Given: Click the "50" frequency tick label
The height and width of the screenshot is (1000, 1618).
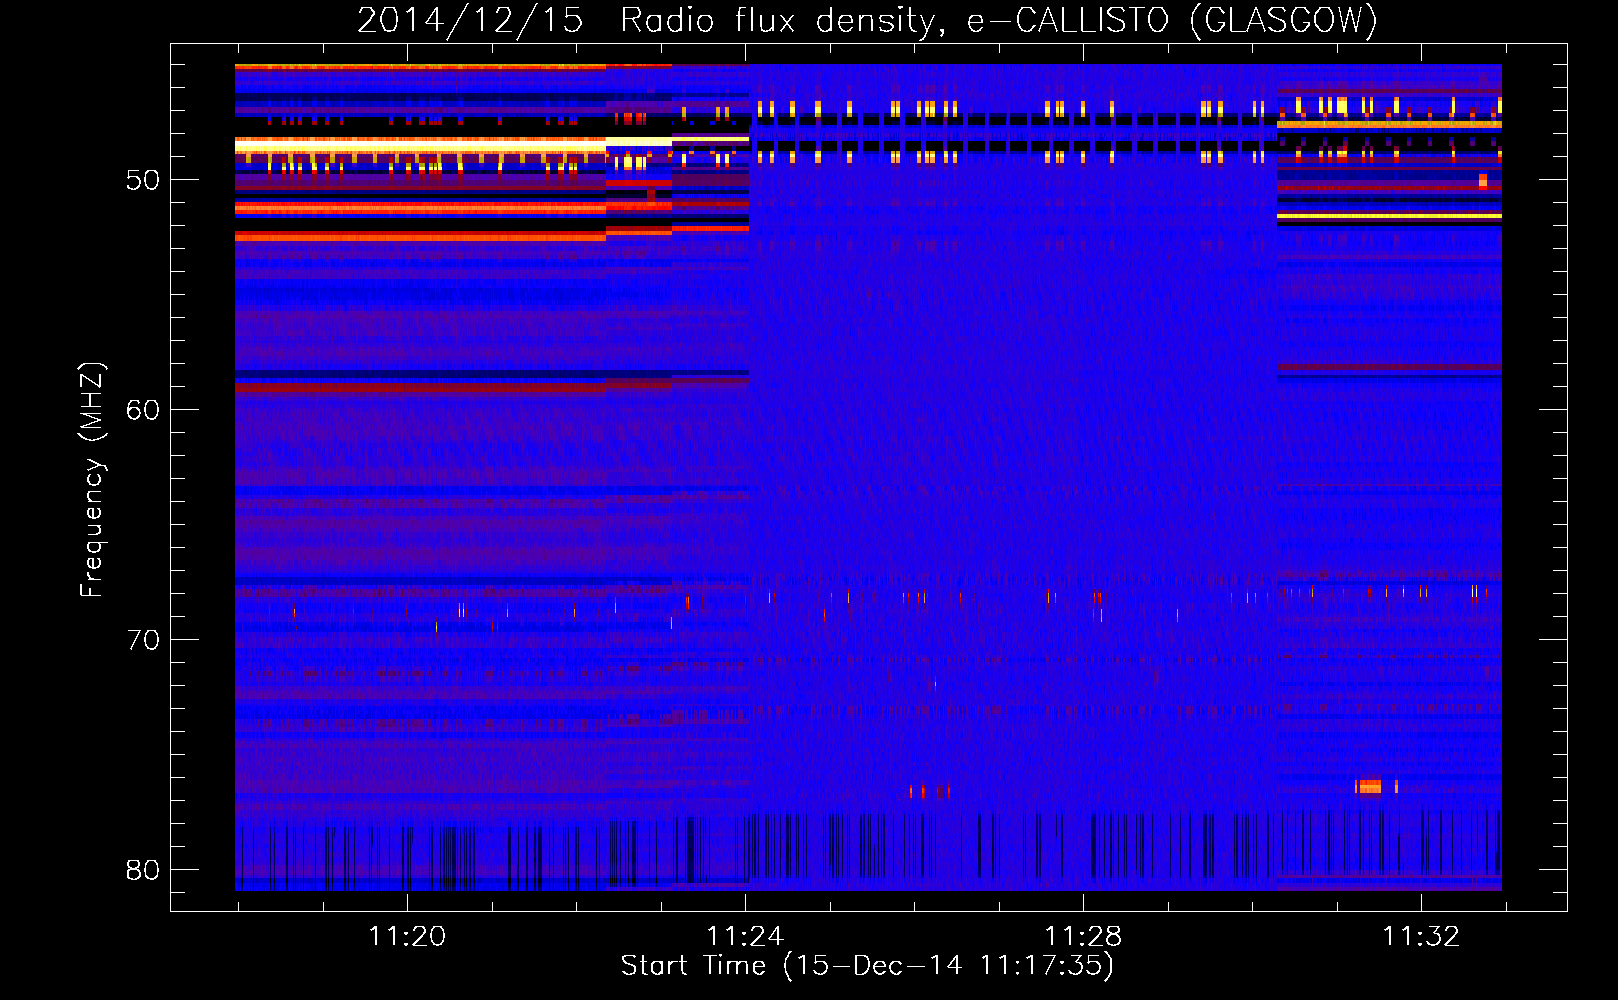Looking at the screenshot, I should pyautogui.click(x=143, y=180).
